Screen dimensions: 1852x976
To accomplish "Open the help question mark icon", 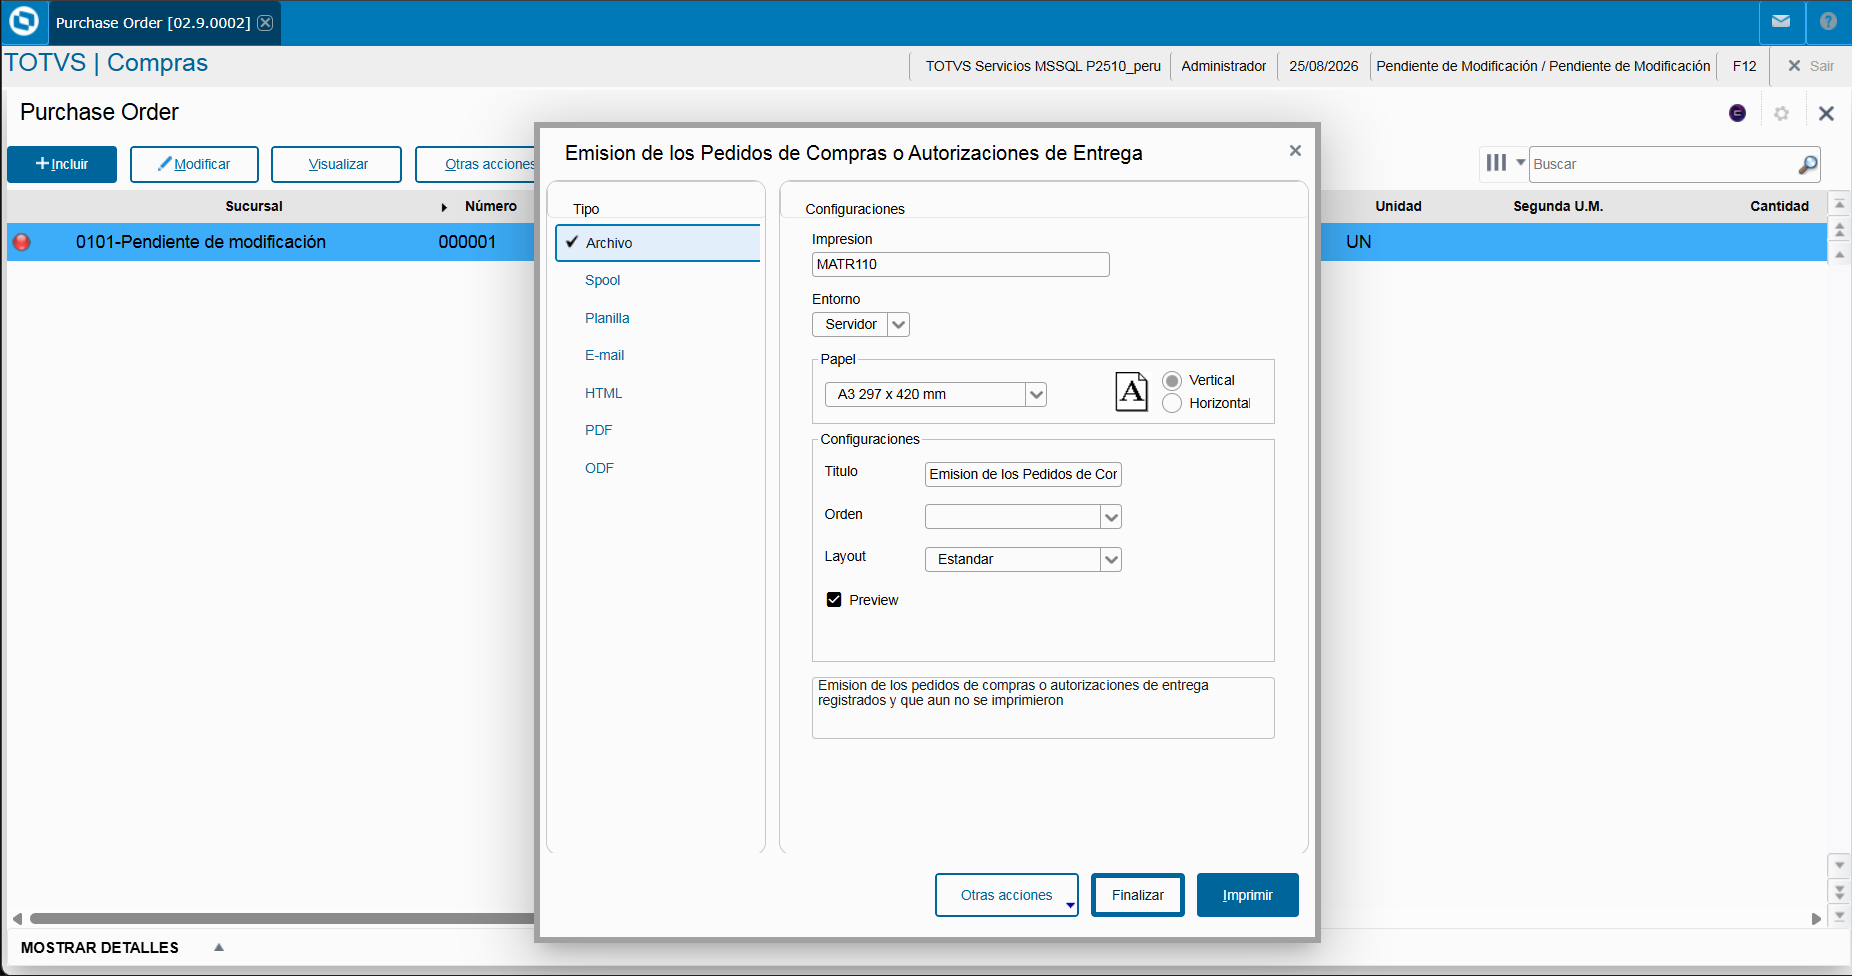I will (x=1828, y=21).
